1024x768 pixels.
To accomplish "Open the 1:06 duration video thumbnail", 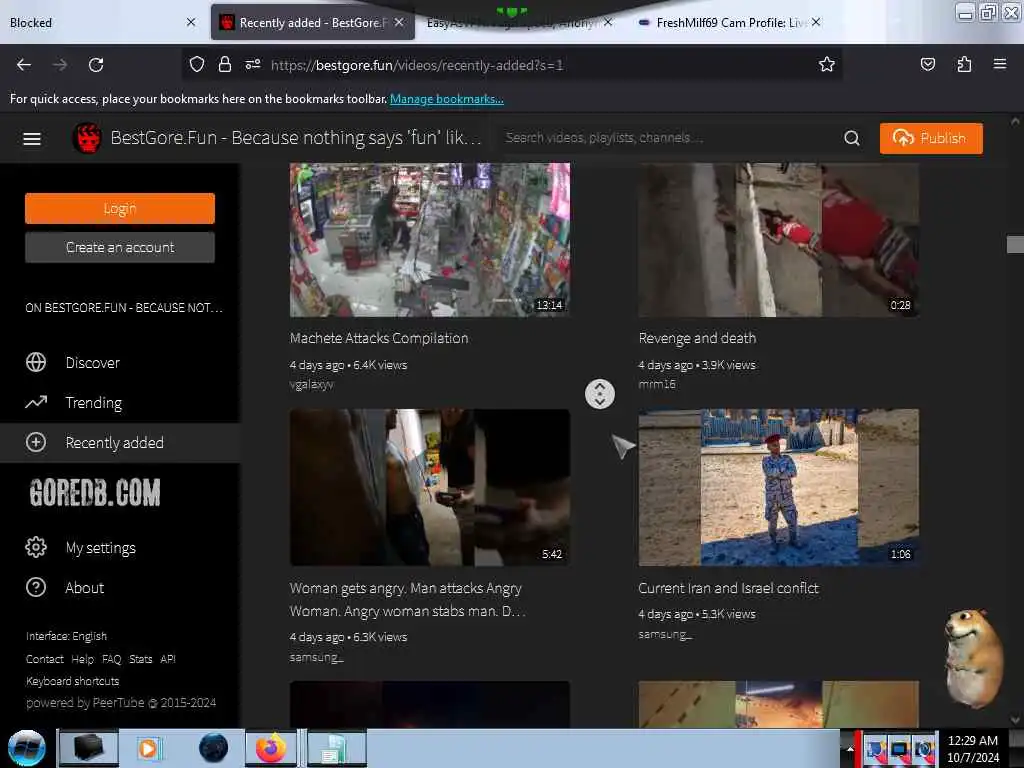I will (x=778, y=487).
